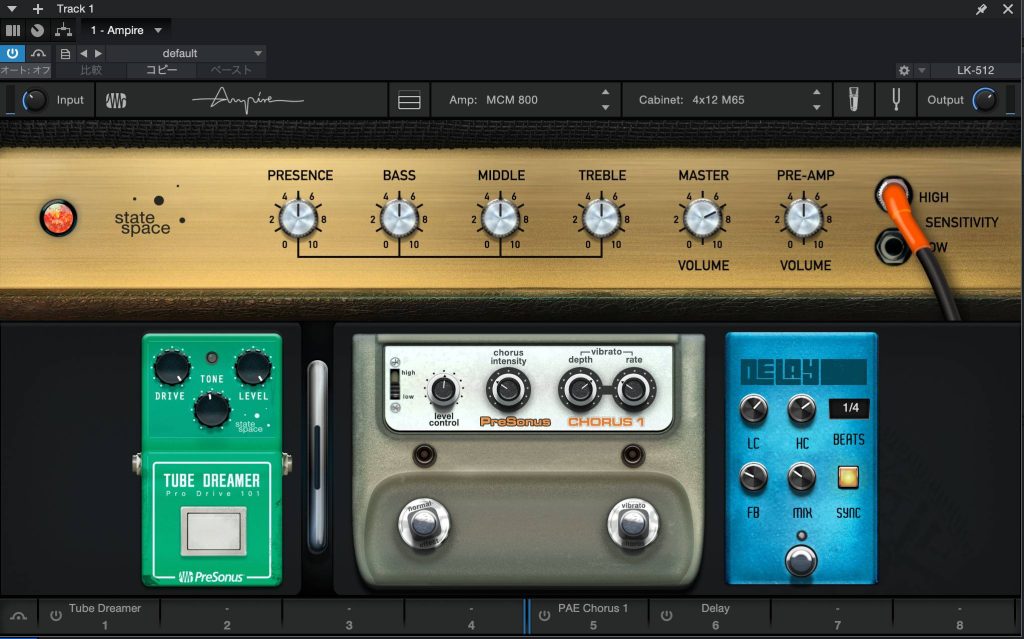Select the Delay pedal slot 6

(715, 616)
